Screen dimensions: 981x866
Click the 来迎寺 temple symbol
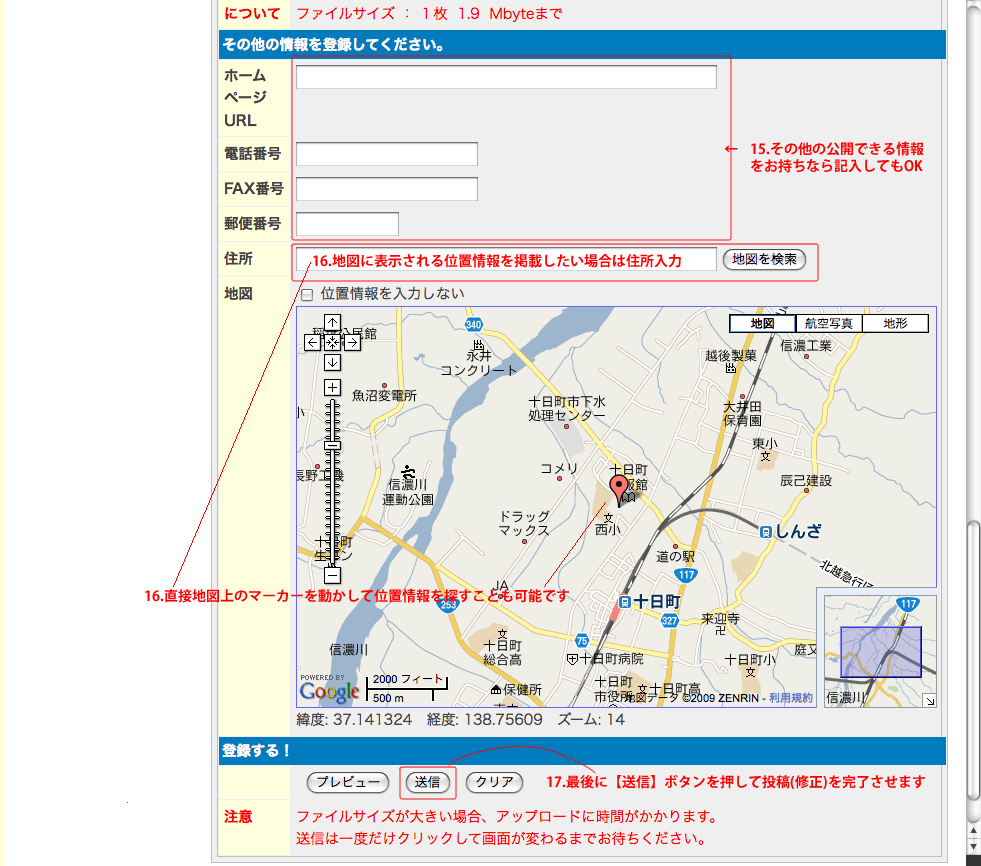pos(720,631)
